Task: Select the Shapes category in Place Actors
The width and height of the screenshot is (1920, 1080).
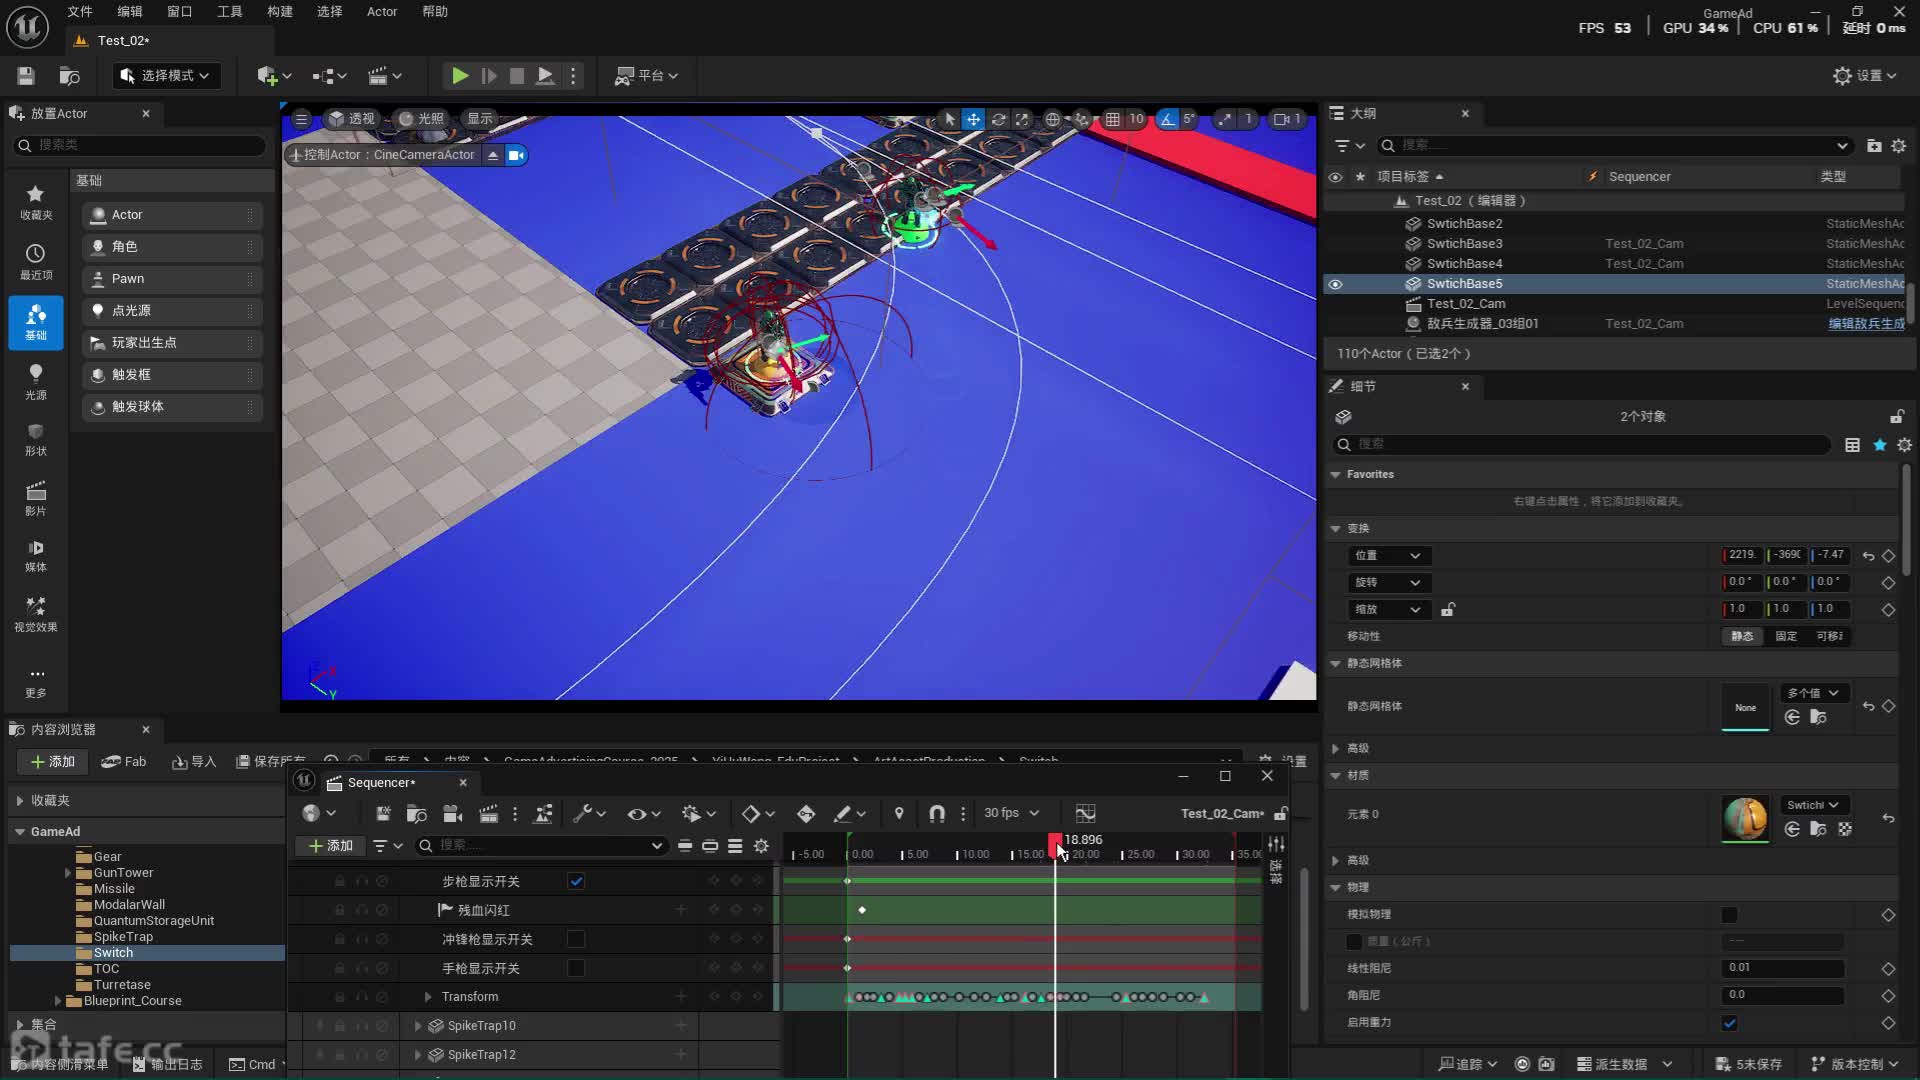Action: click(36, 438)
